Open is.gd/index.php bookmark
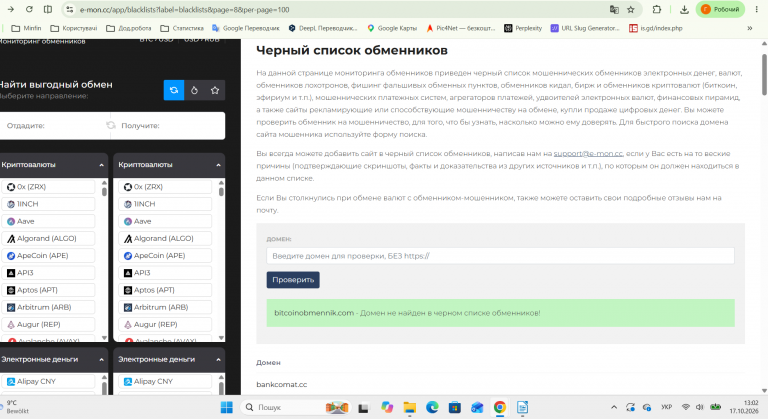 (655, 28)
